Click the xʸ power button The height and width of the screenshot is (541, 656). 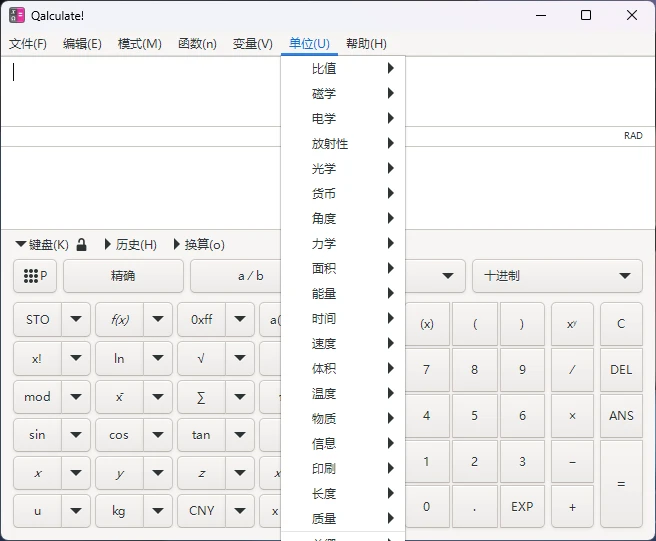(572, 324)
